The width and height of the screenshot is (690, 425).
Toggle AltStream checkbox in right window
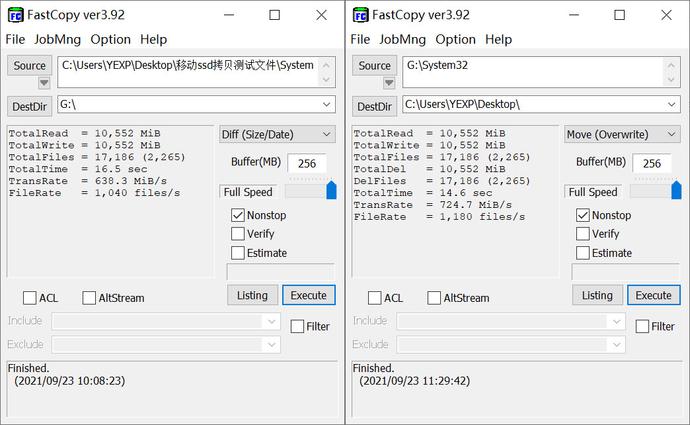434,298
